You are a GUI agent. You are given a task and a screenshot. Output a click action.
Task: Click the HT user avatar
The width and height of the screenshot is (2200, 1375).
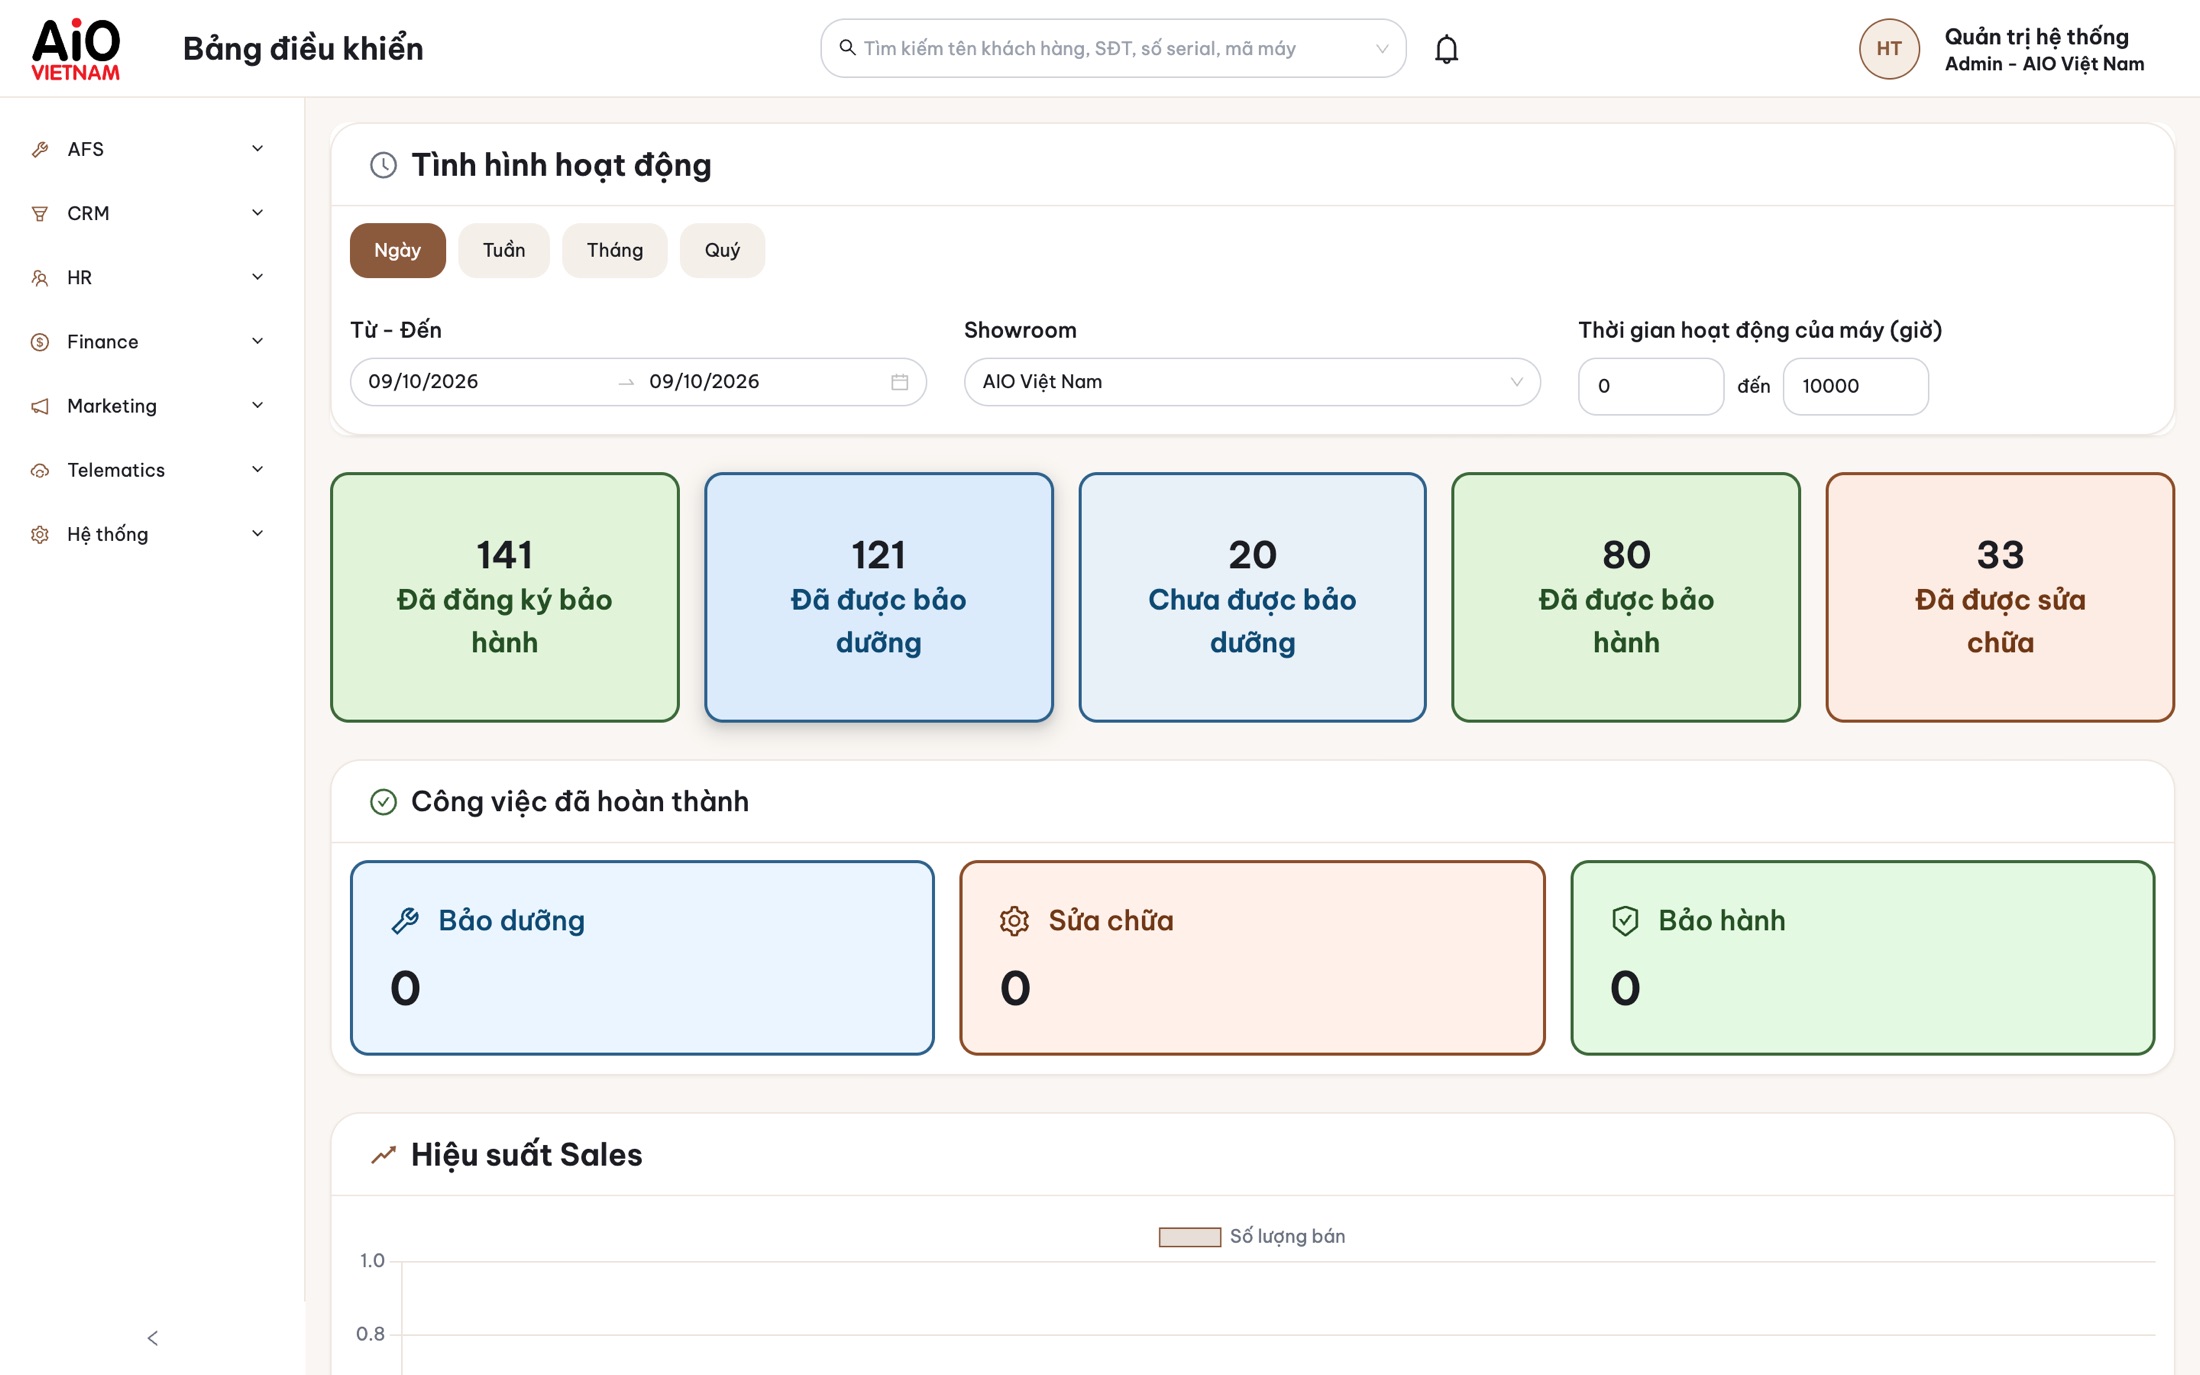click(x=1888, y=49)
